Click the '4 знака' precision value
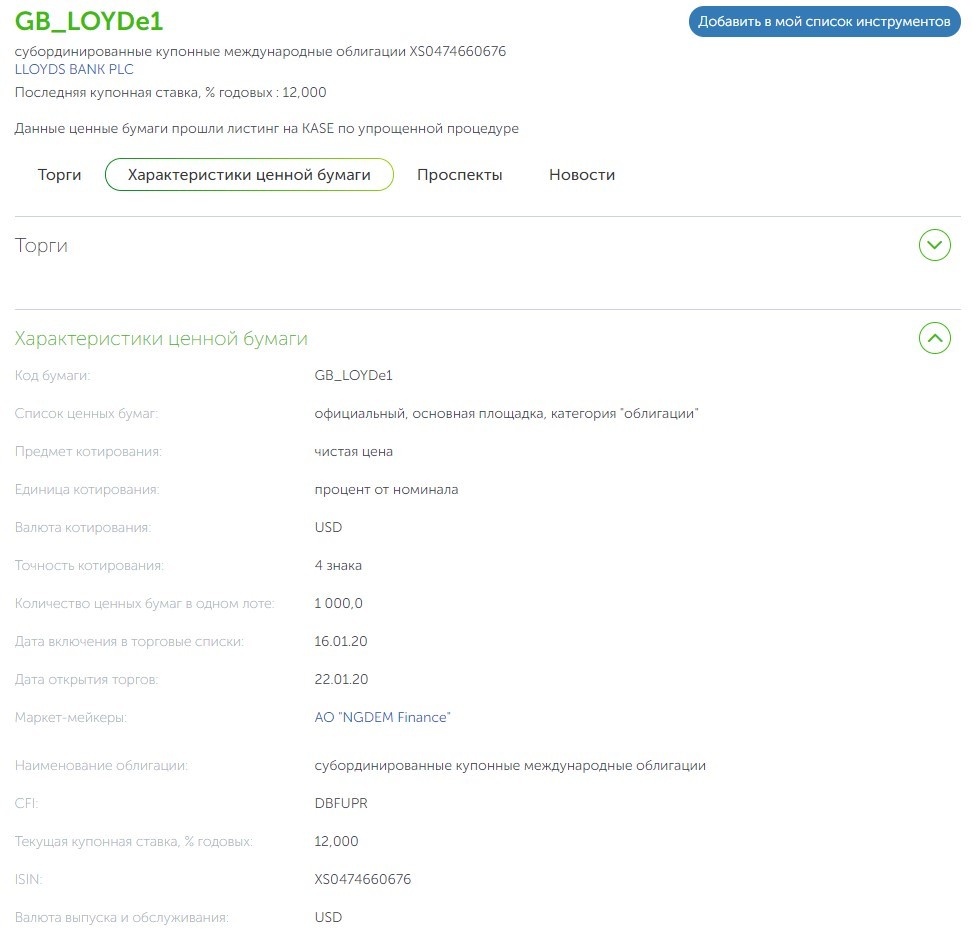972x938 pixels. coord(338,566)
